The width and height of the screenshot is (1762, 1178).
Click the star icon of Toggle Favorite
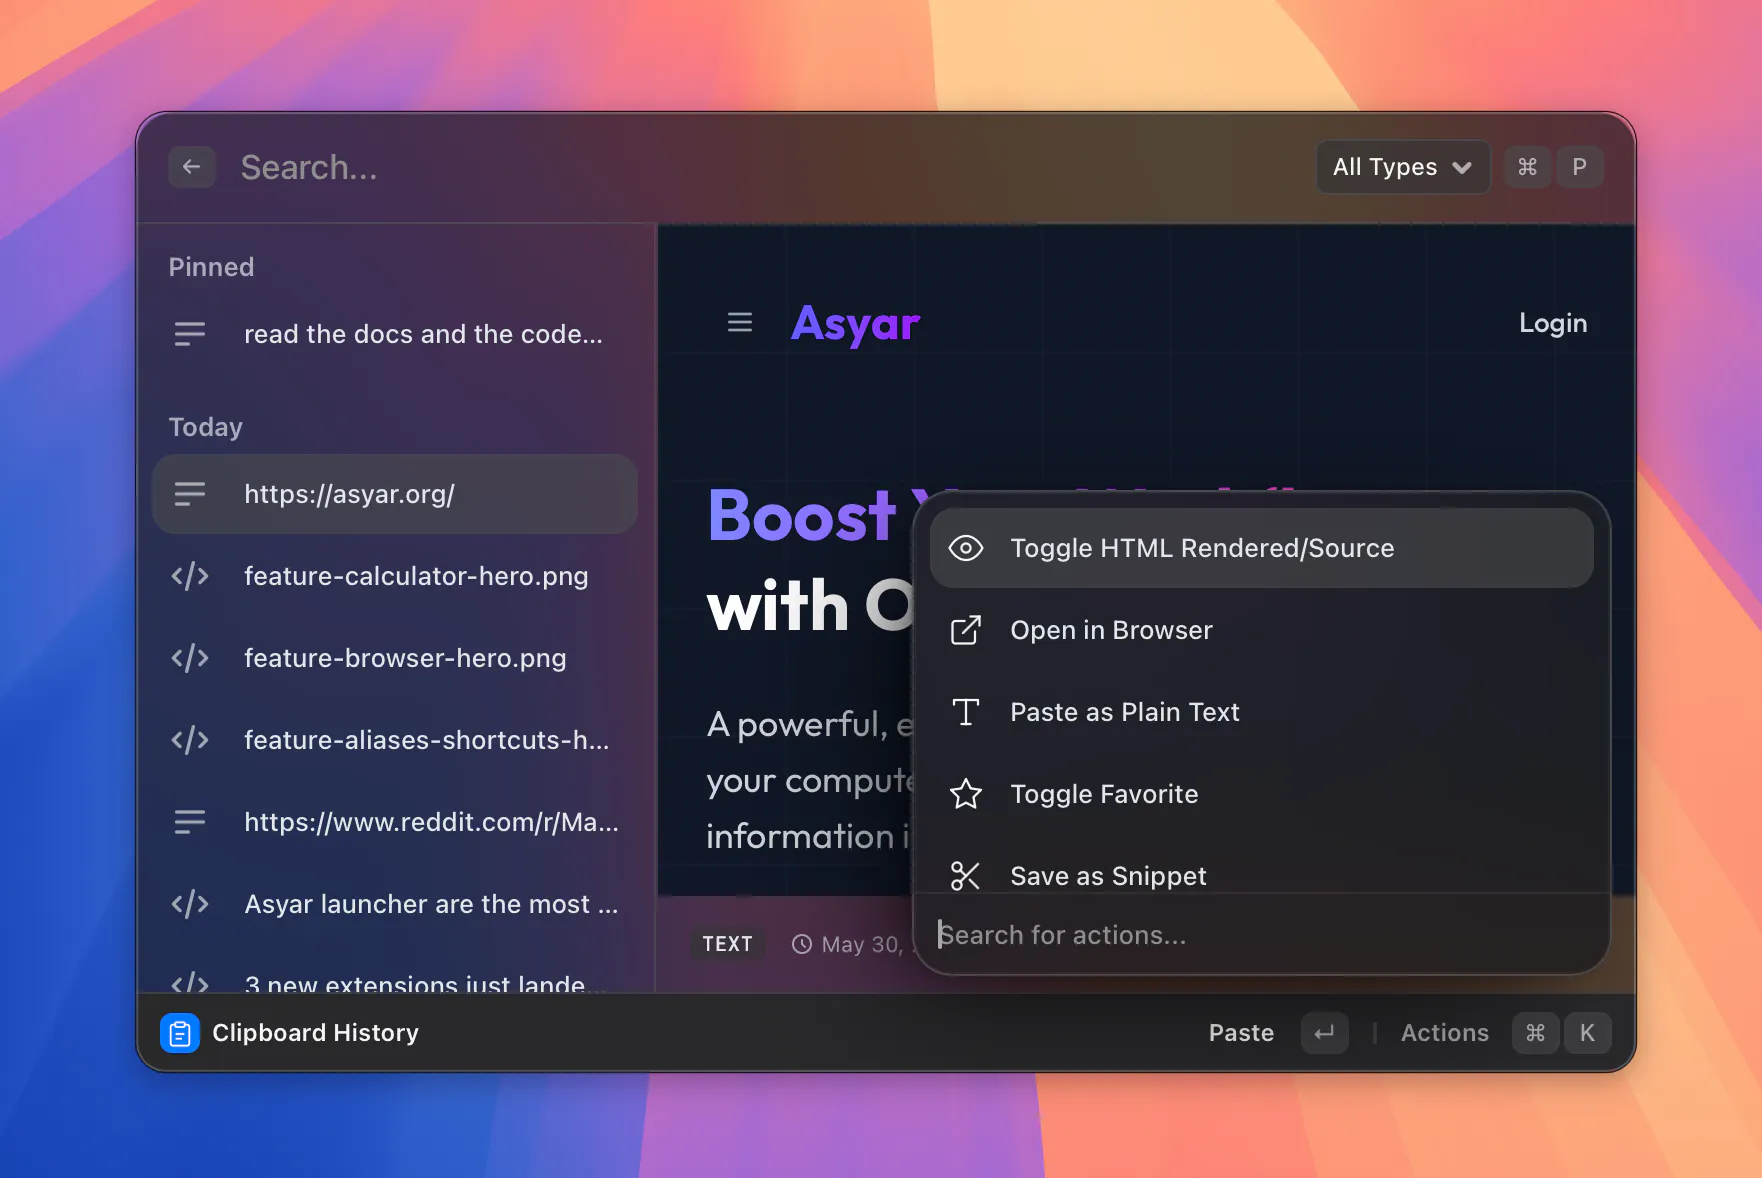click(x=966, y=794)
